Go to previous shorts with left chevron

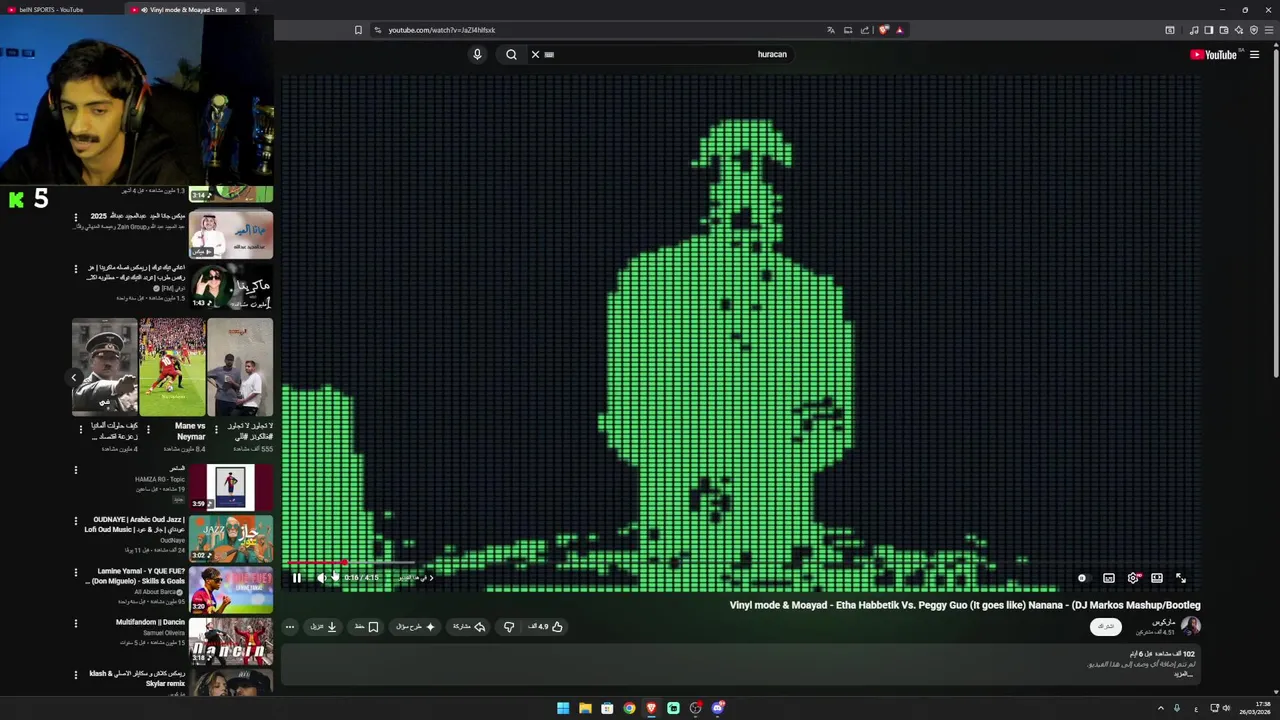pos(74,377)
